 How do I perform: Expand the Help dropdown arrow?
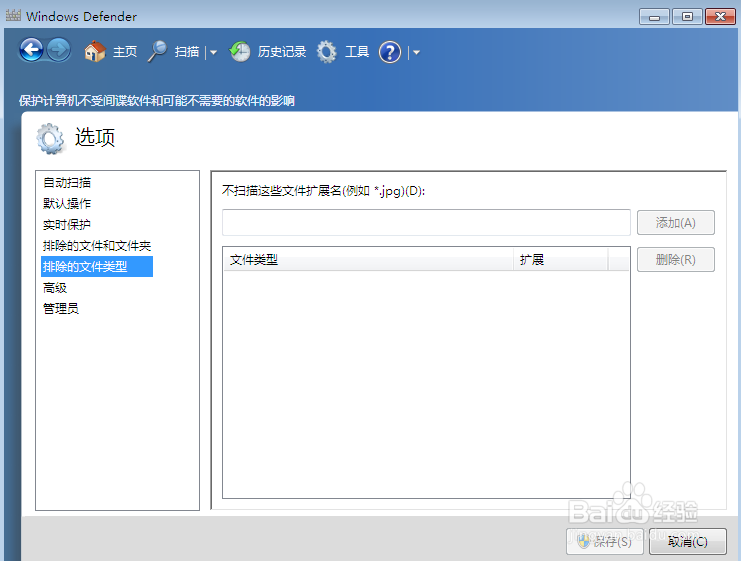point(416,52)
